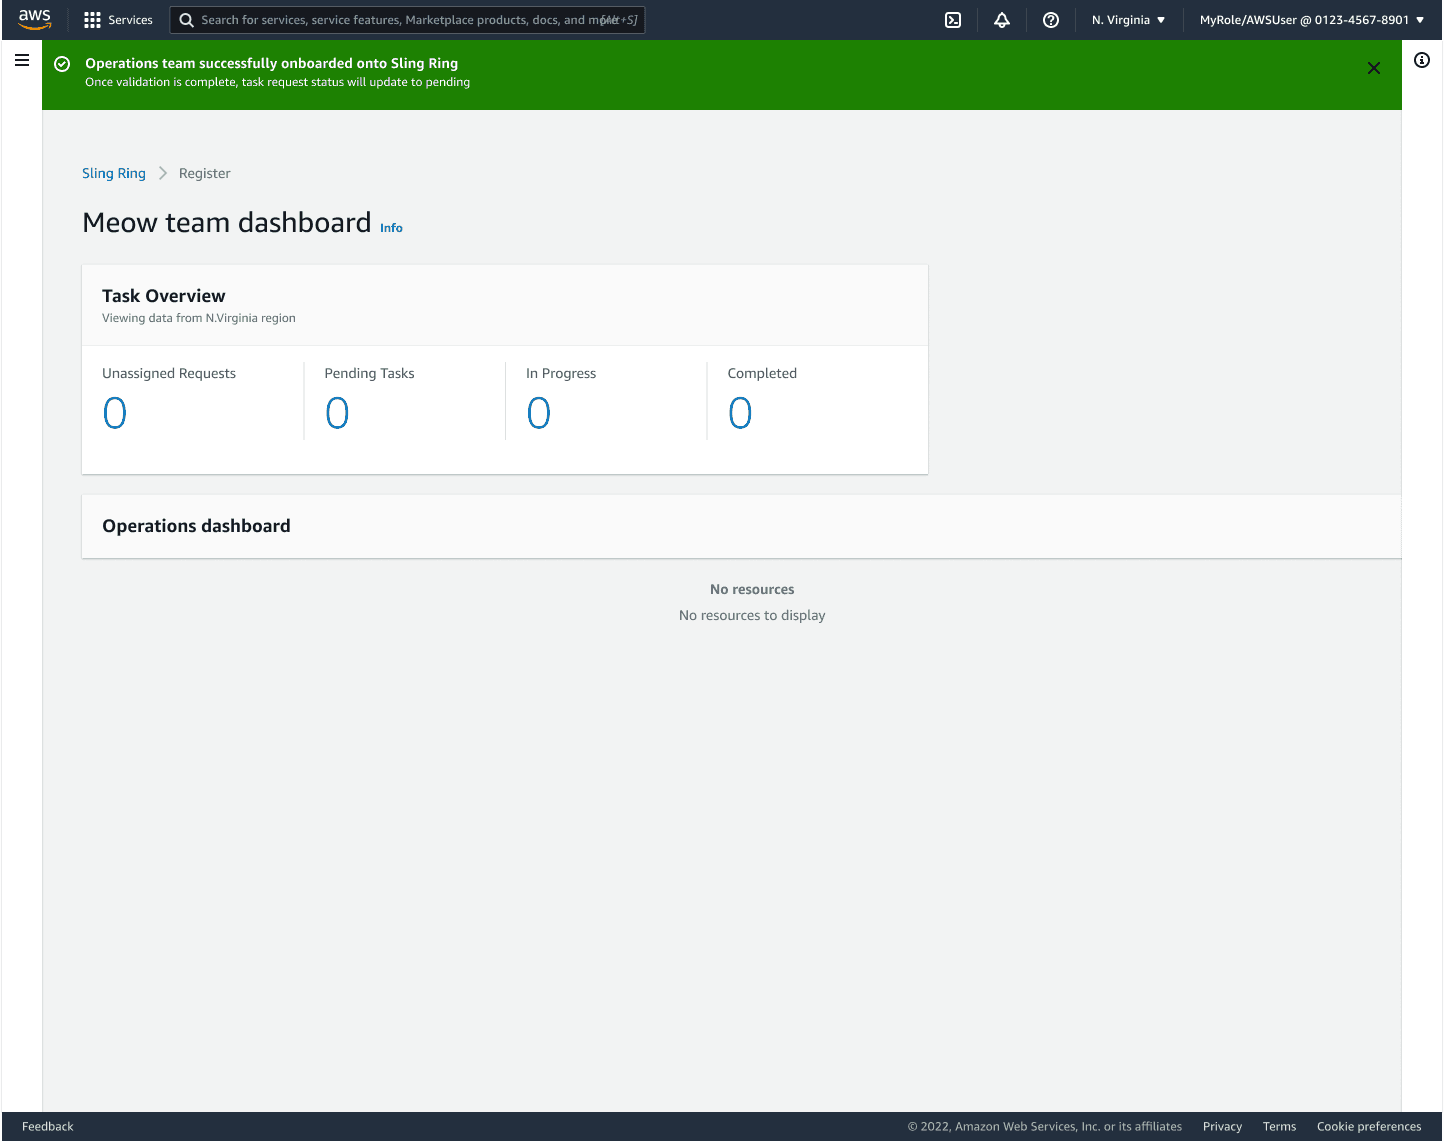The width and height of the screenshot is (1444, 1141).
Task: Open the Feedback footer link
Action: pyautogui.click(x=48, y=1126)
